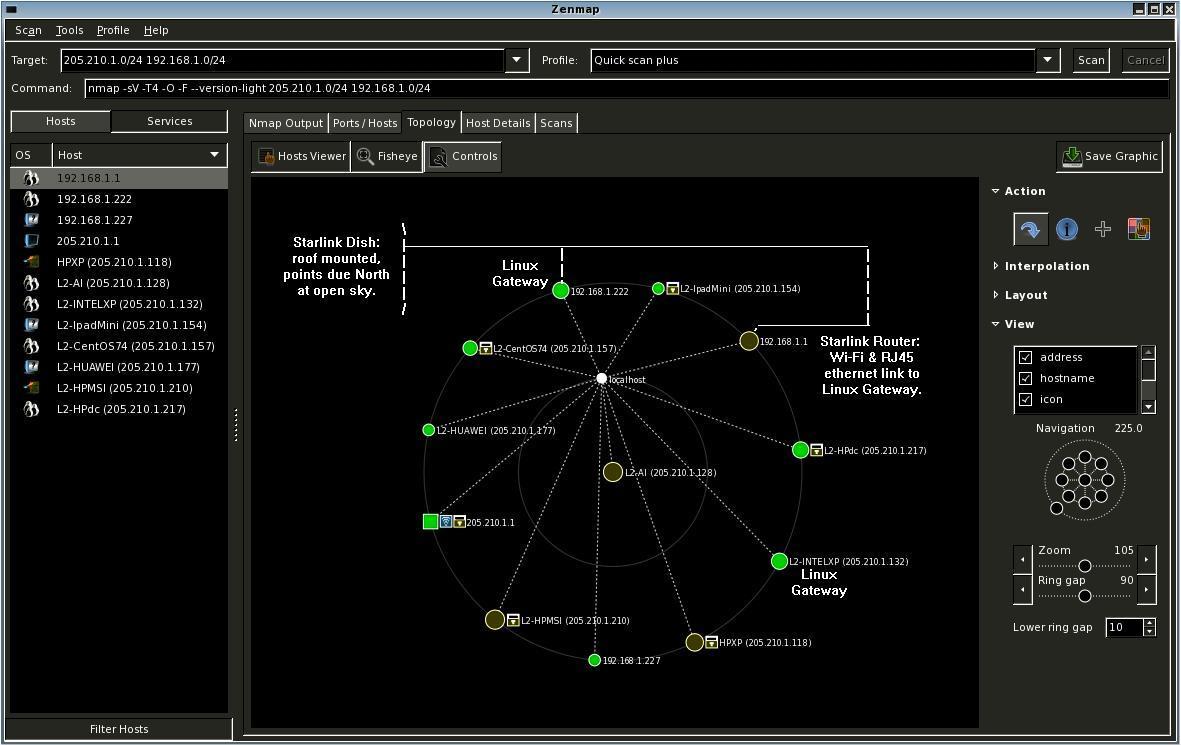This screenshot has height=745, width=1181.
Task: Click the wireless icon beside 205.210.1.1 node
Action: [446, 521]
